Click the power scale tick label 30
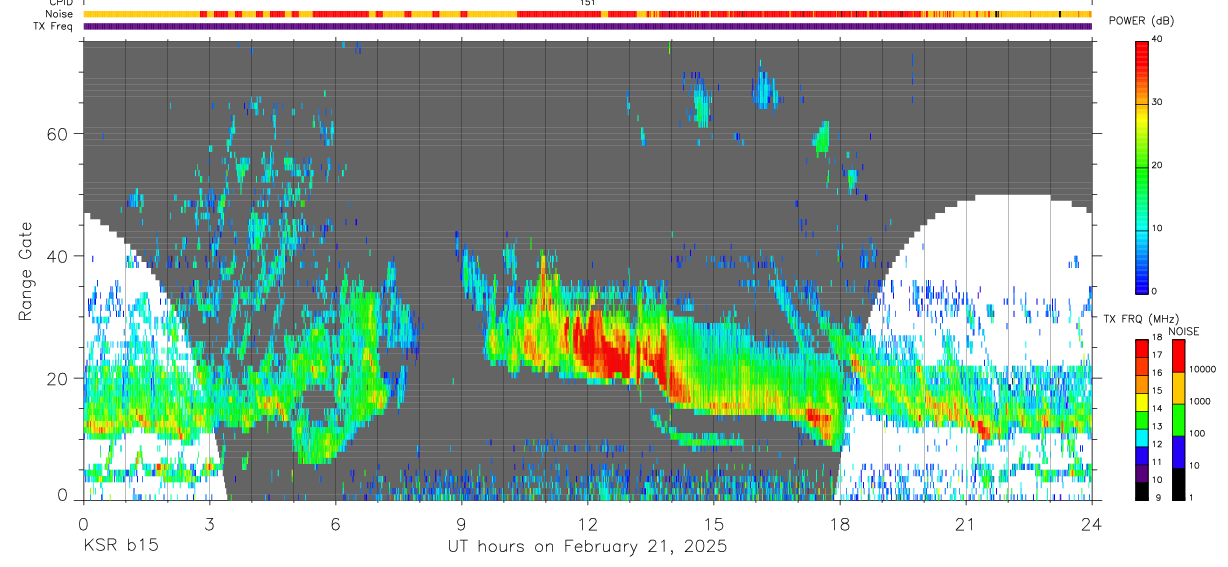This screenshot has width=1228, height=567. 1159,103
